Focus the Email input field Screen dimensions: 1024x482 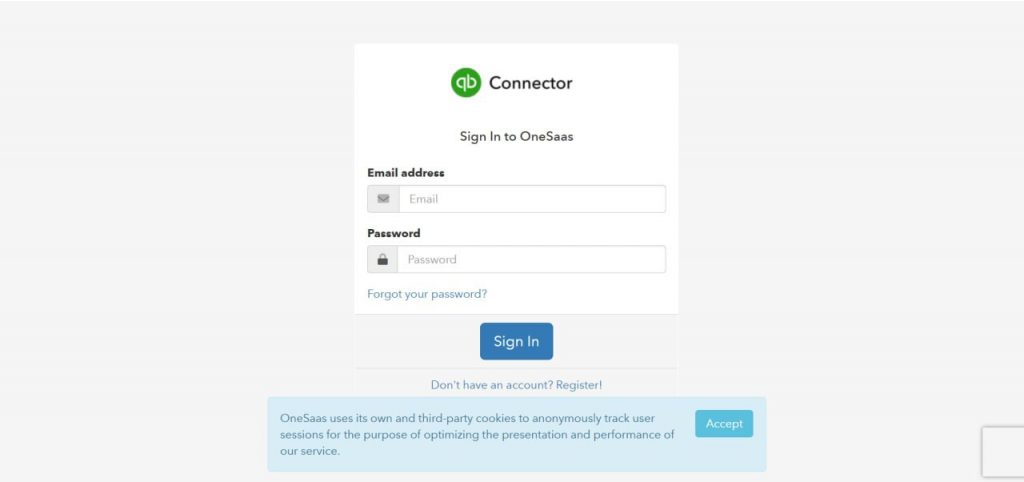click(531, 199)
